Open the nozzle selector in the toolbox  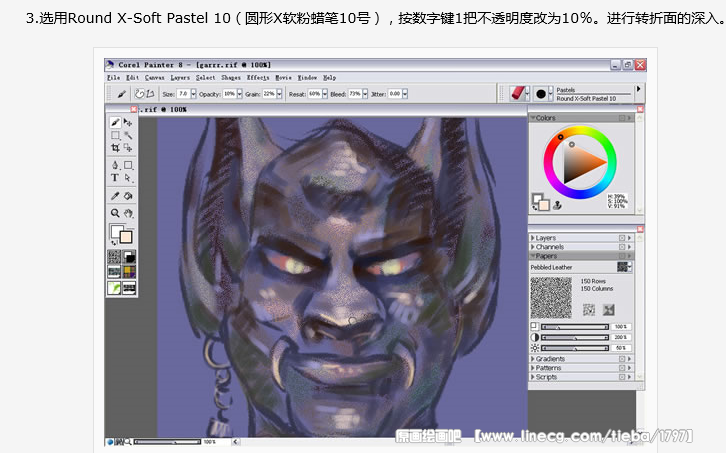tap(129, 288)
